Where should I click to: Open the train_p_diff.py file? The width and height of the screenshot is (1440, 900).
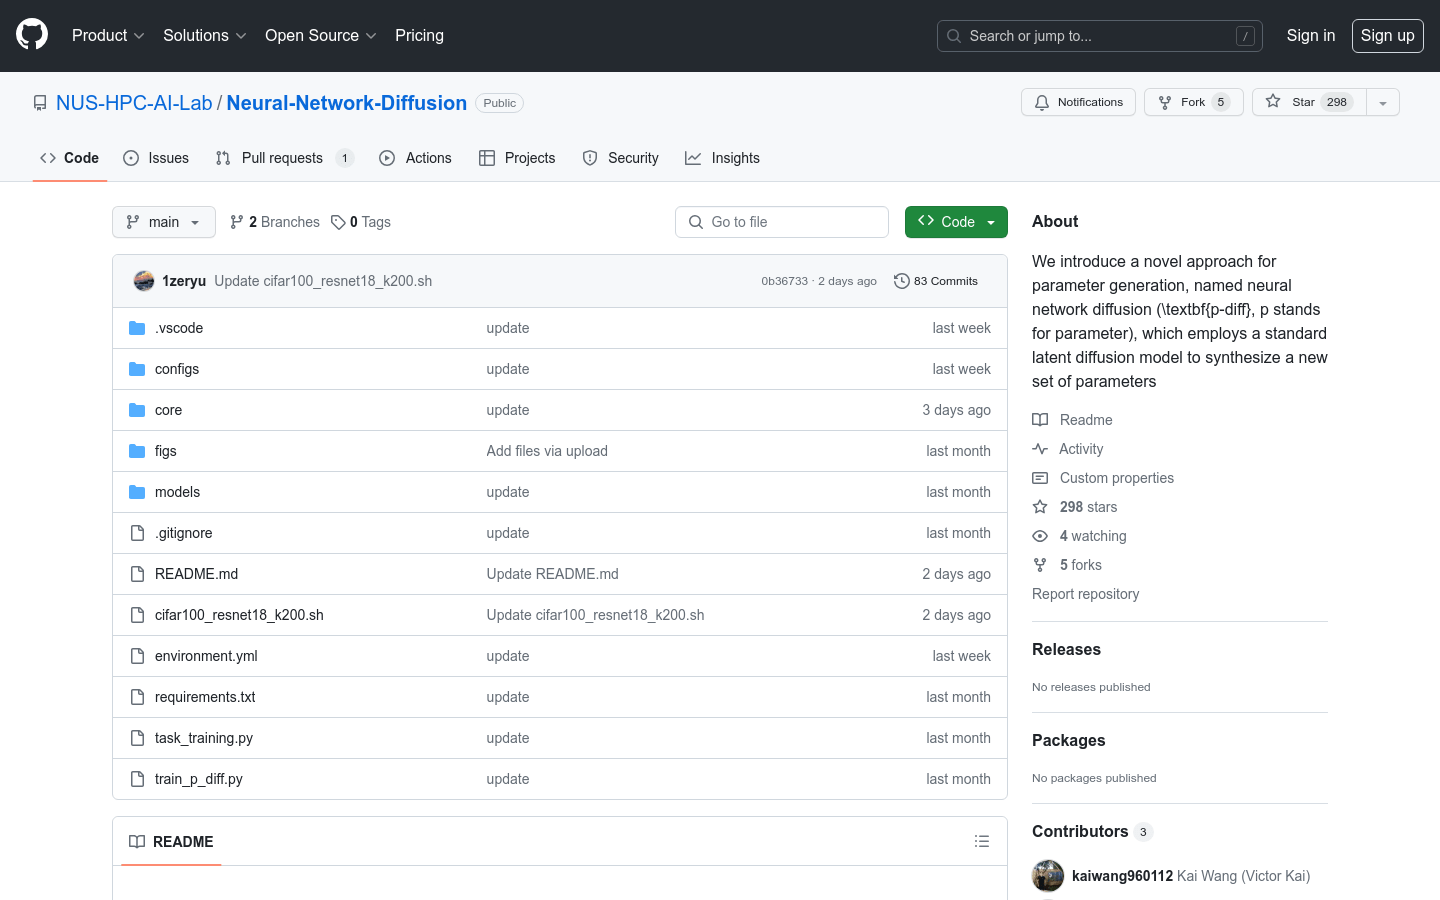(198, 779)
